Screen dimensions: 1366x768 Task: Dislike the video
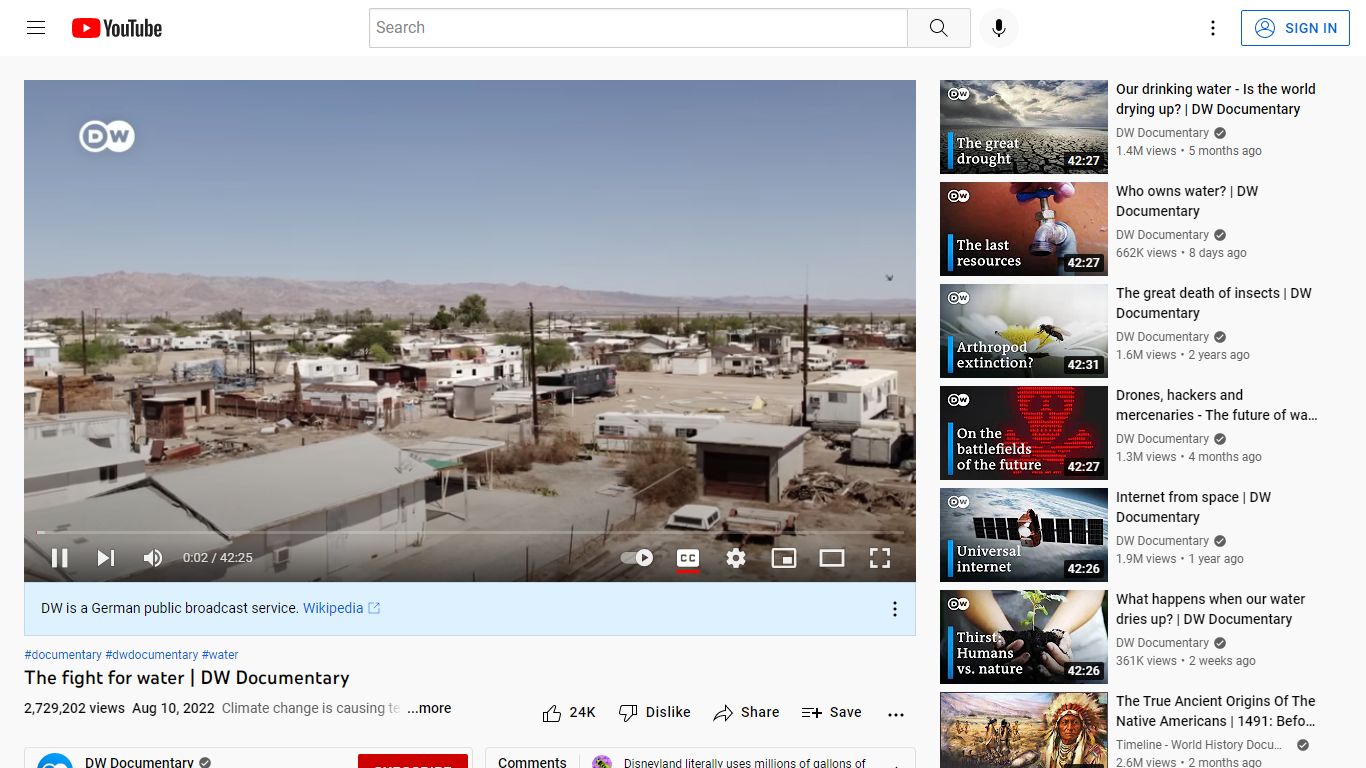click(x=655, y=712)
